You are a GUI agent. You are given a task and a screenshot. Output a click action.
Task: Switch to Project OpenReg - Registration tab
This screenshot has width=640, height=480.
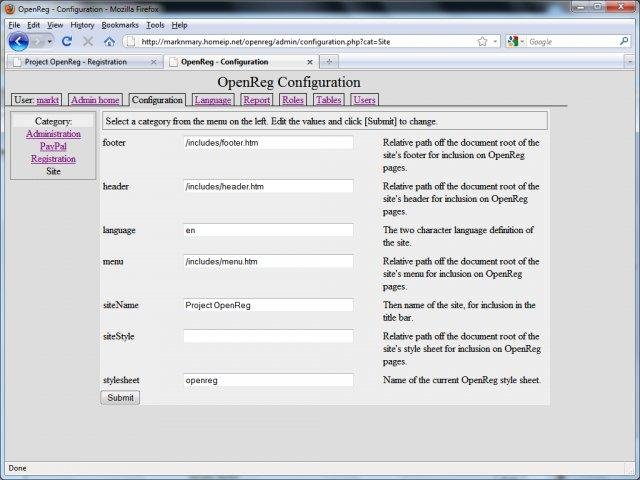tap(84, 62)
